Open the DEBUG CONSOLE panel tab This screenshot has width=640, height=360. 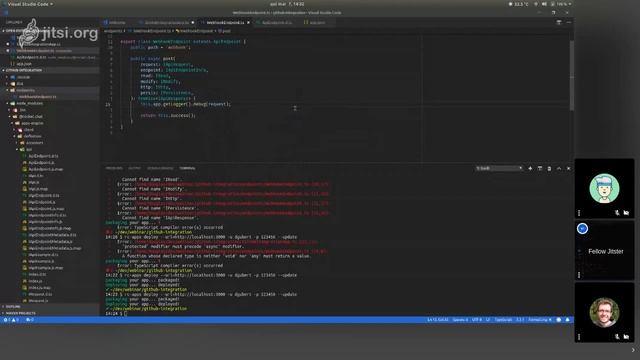(160, 168)
